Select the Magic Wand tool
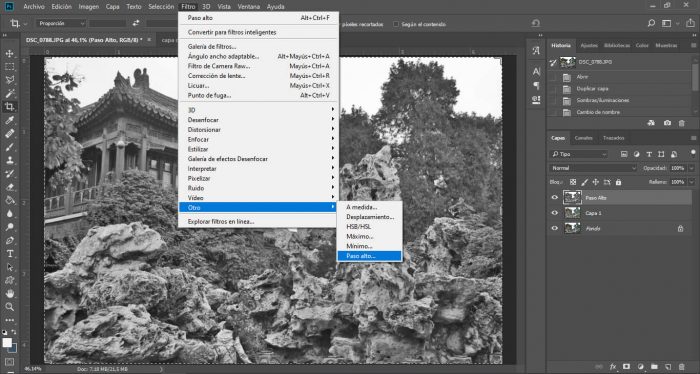 pos(9,93)
